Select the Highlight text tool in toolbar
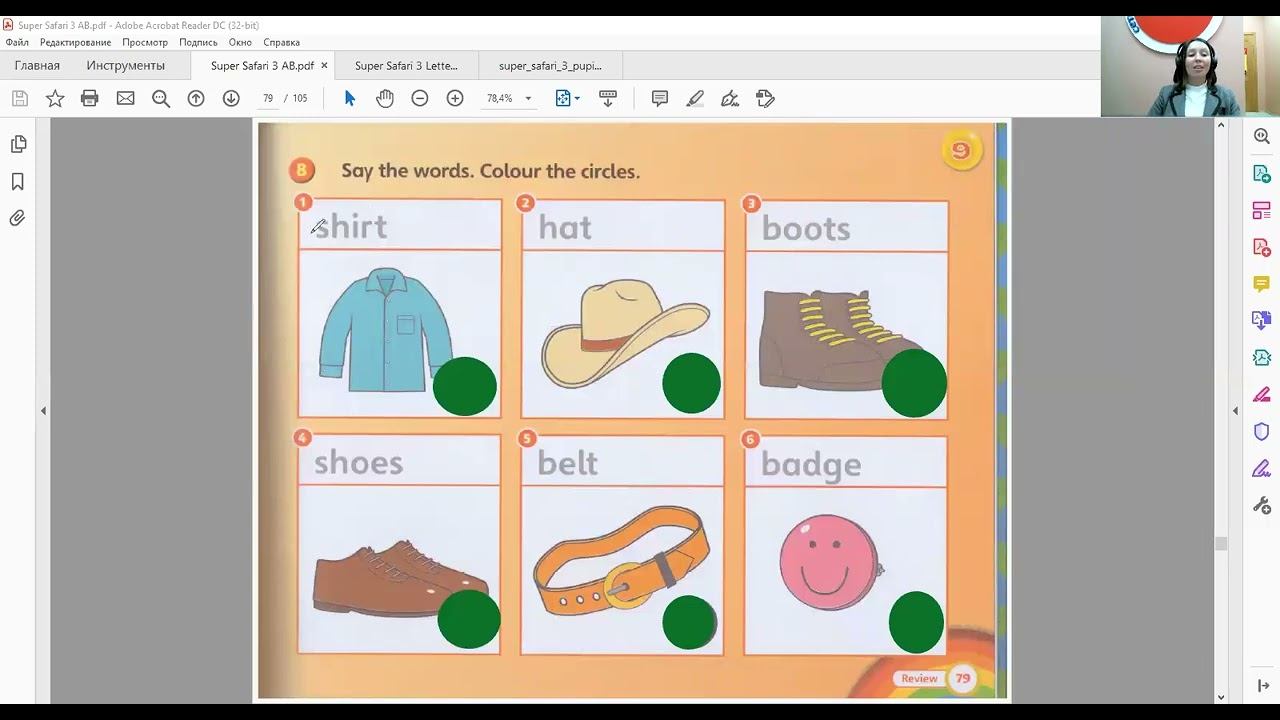The height and width of the screenshot is (720, 1280). pos(695,98)
